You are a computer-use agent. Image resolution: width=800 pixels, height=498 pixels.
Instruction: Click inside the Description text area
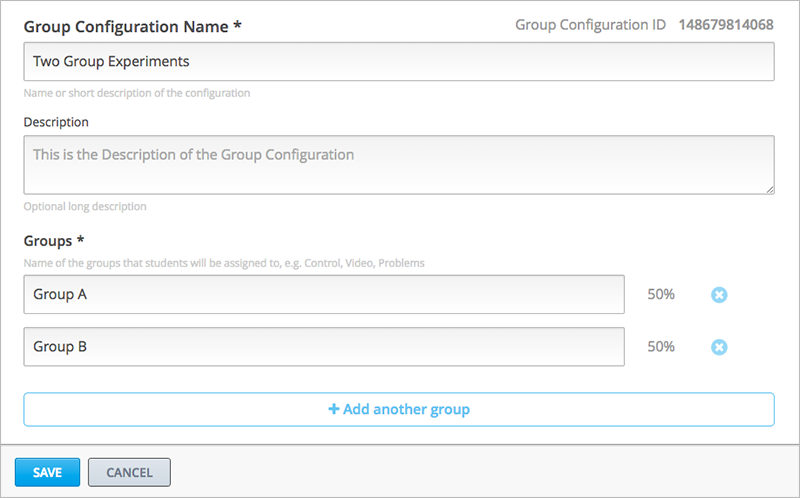399,164
